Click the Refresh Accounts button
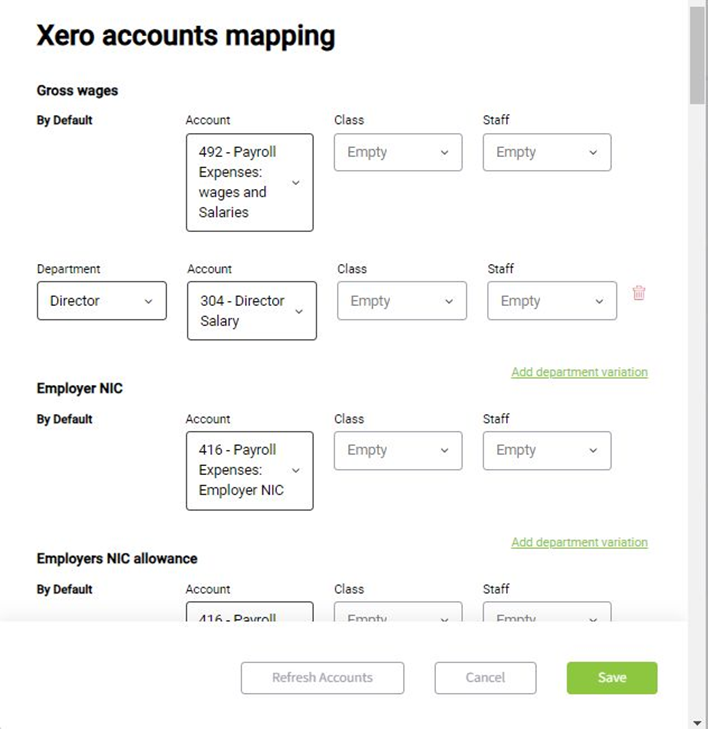 tap(323, 678)
